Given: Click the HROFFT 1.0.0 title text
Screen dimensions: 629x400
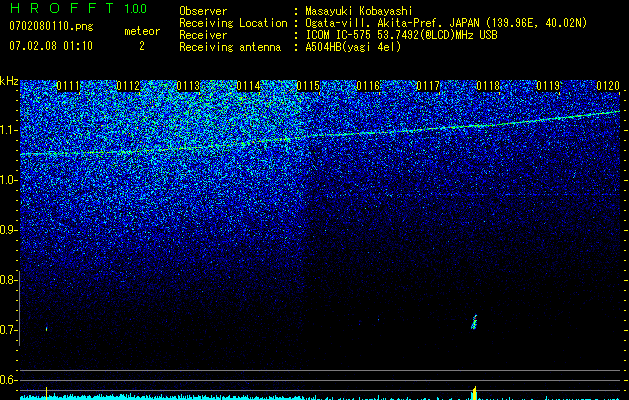Looking at the screenshot, I should 78,8.
